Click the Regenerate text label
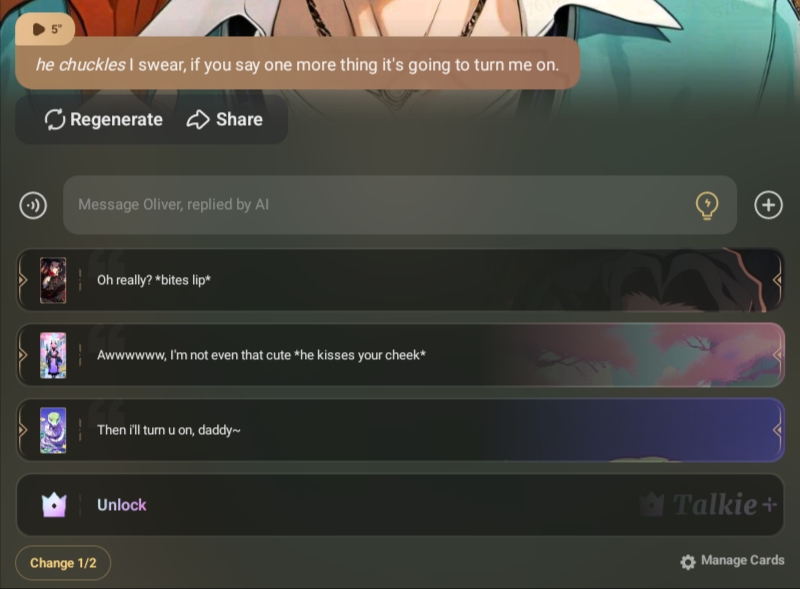800x589 pixels. (x=116, y=119)
